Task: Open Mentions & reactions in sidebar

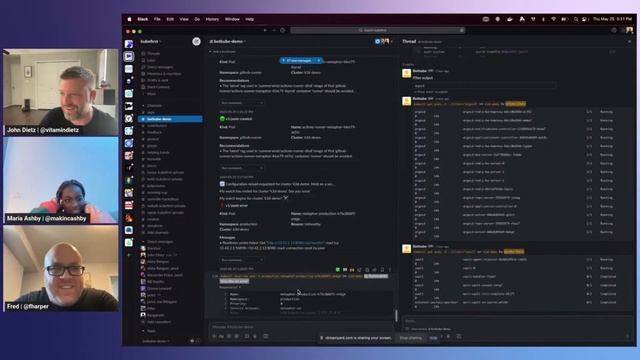Action: 164,74
